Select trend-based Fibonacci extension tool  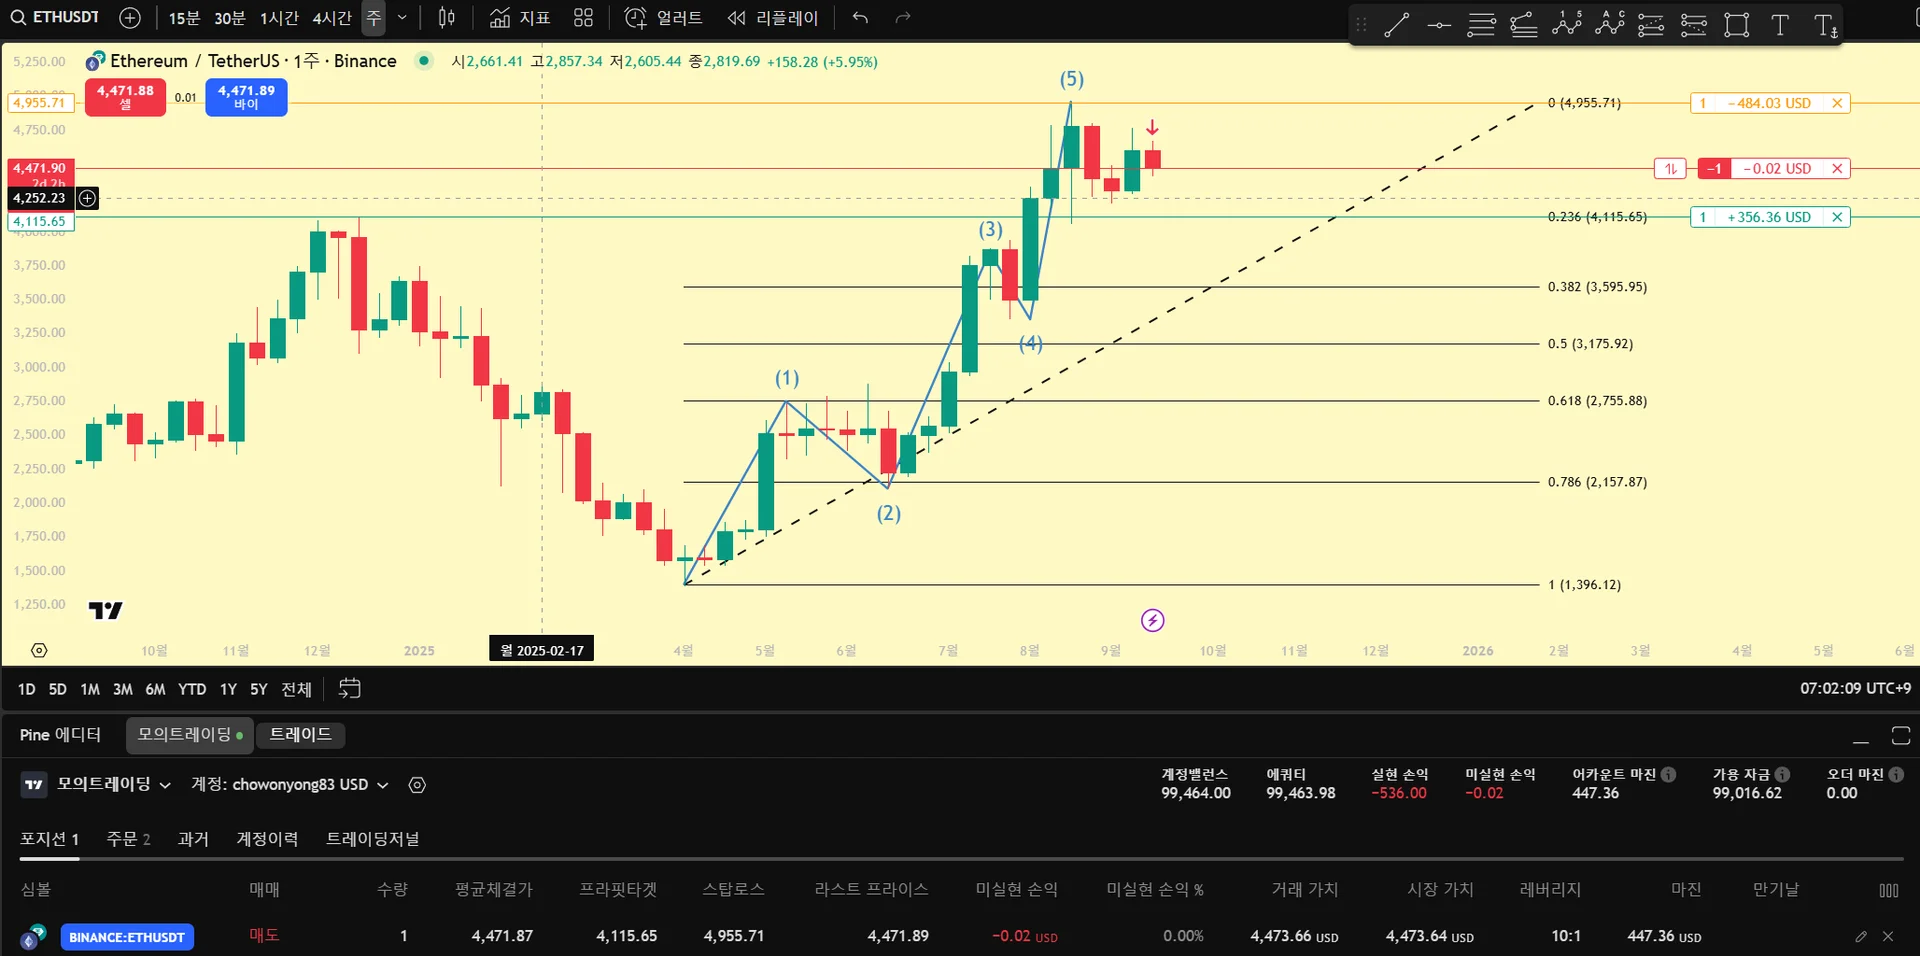1523,25
